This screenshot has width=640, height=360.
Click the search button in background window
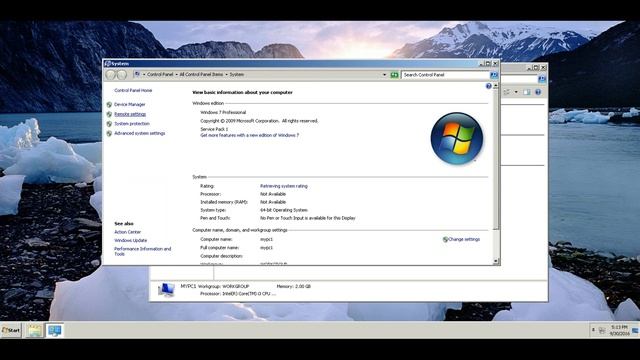pos(542,79)
